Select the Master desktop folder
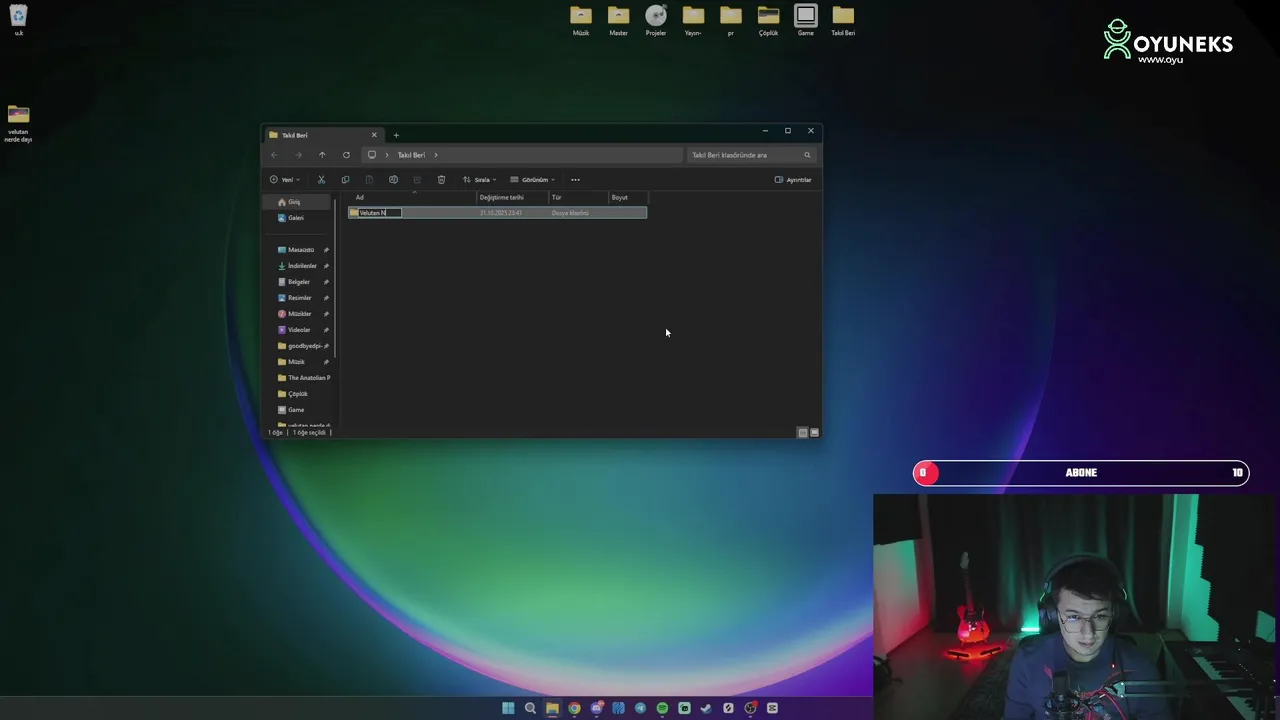 pos(618,20)
